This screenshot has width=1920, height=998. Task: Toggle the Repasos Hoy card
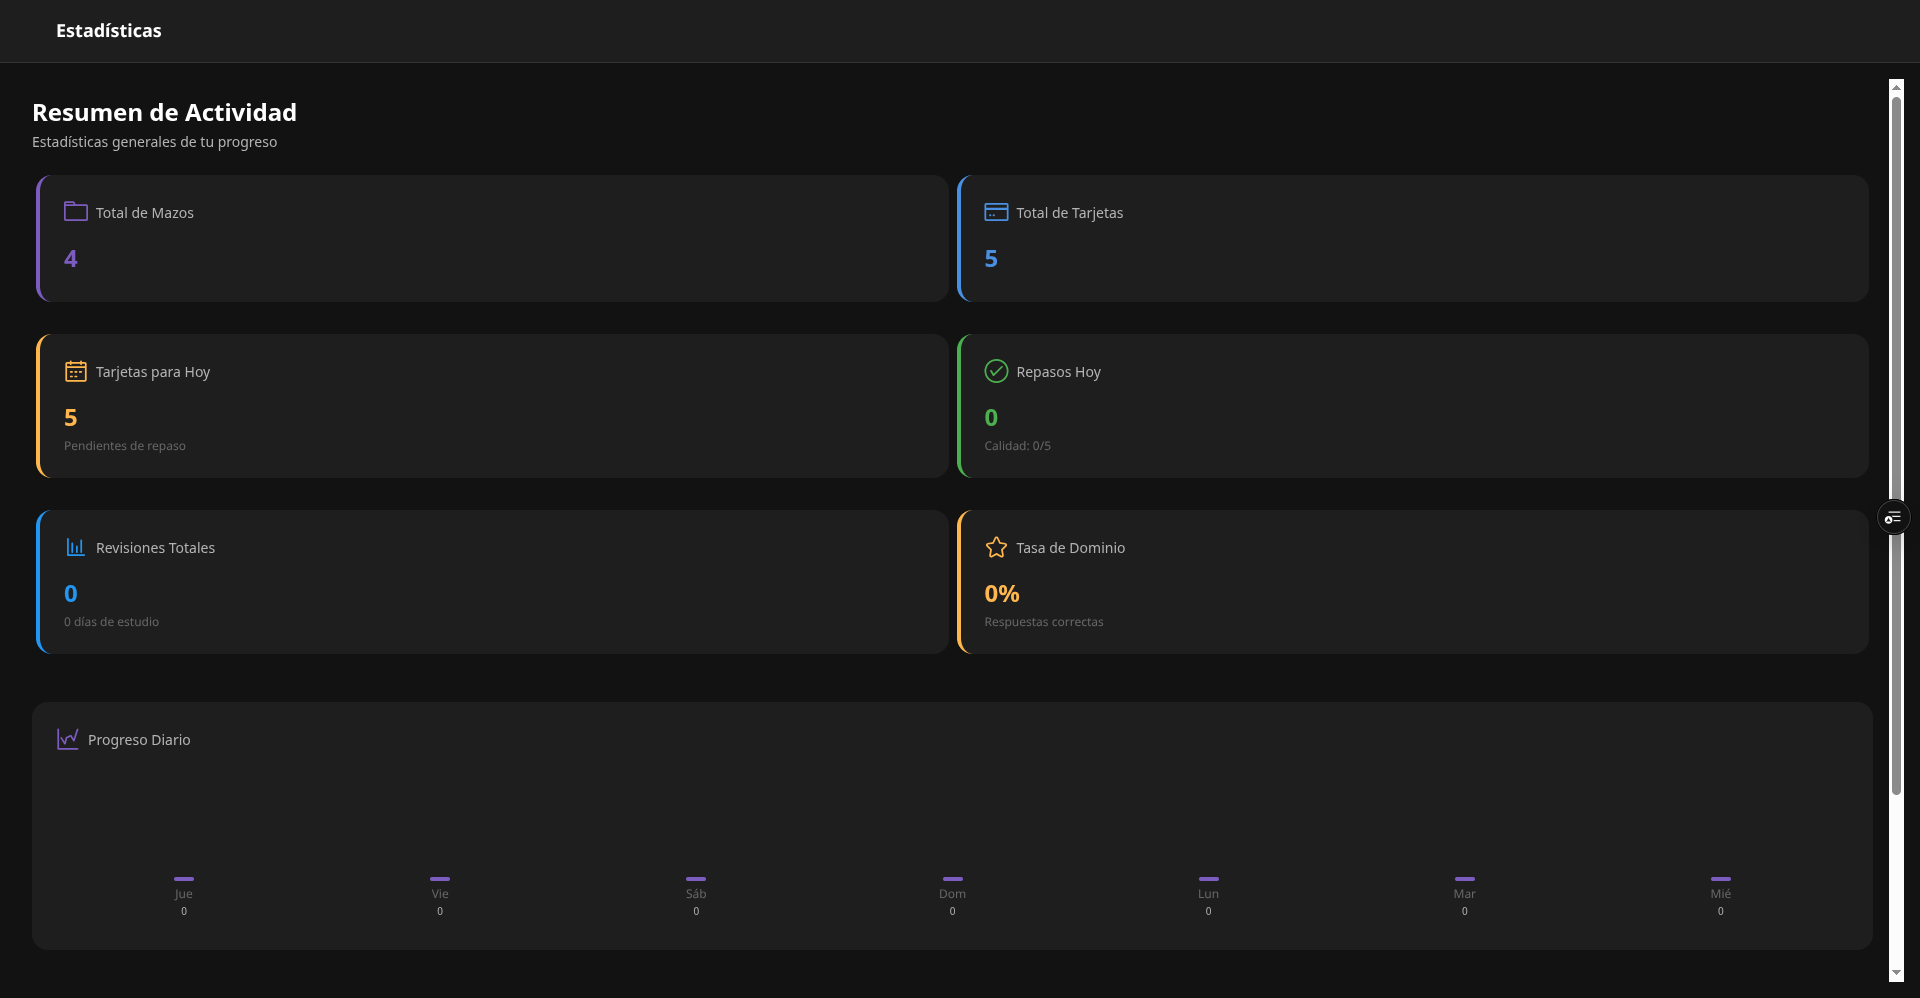(x=1413, y=405)
